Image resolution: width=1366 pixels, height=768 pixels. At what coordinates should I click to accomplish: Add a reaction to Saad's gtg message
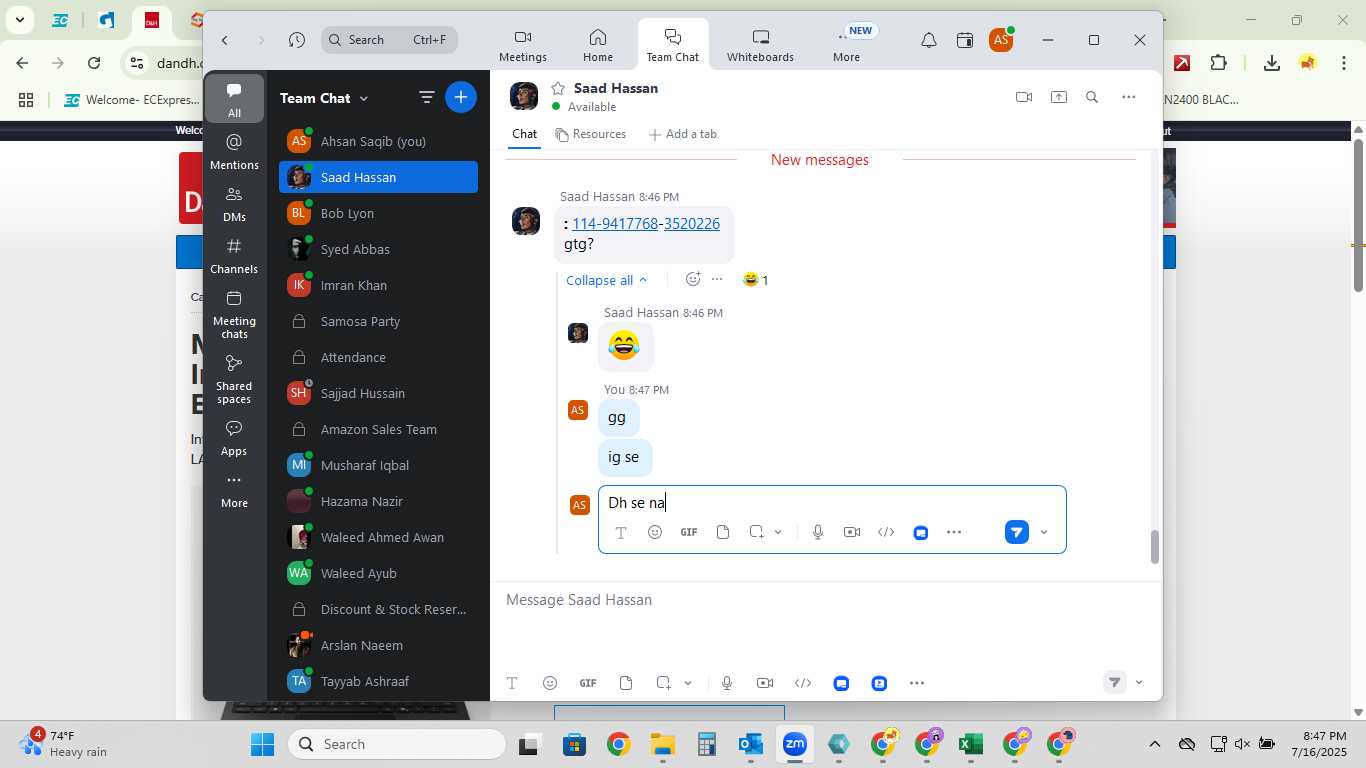(x=692, y=279)
